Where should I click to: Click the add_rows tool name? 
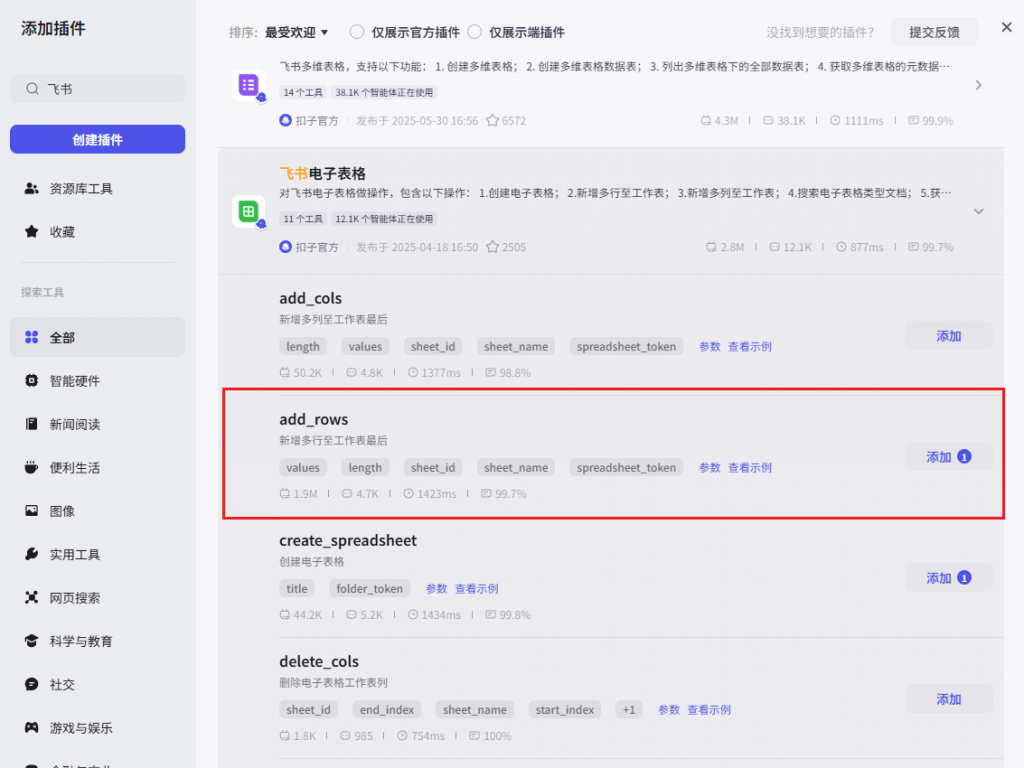tap(313, 419)
